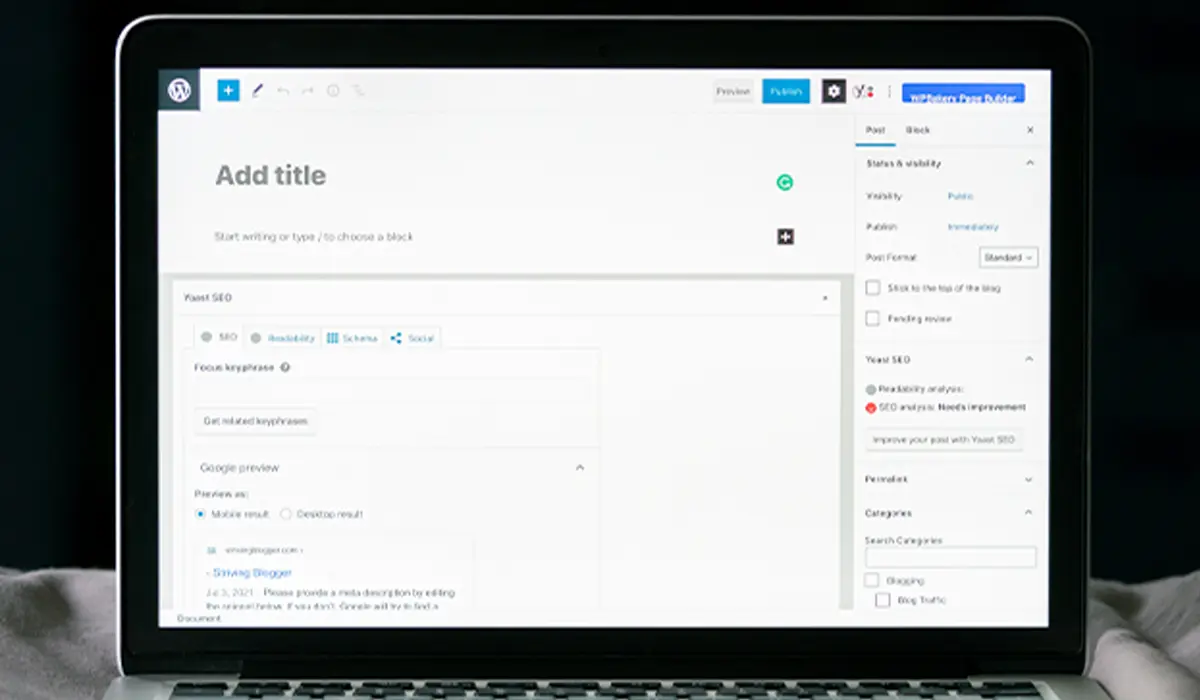Open the List View icon
The image size is (1200, 700).
(x=358, y=91)
